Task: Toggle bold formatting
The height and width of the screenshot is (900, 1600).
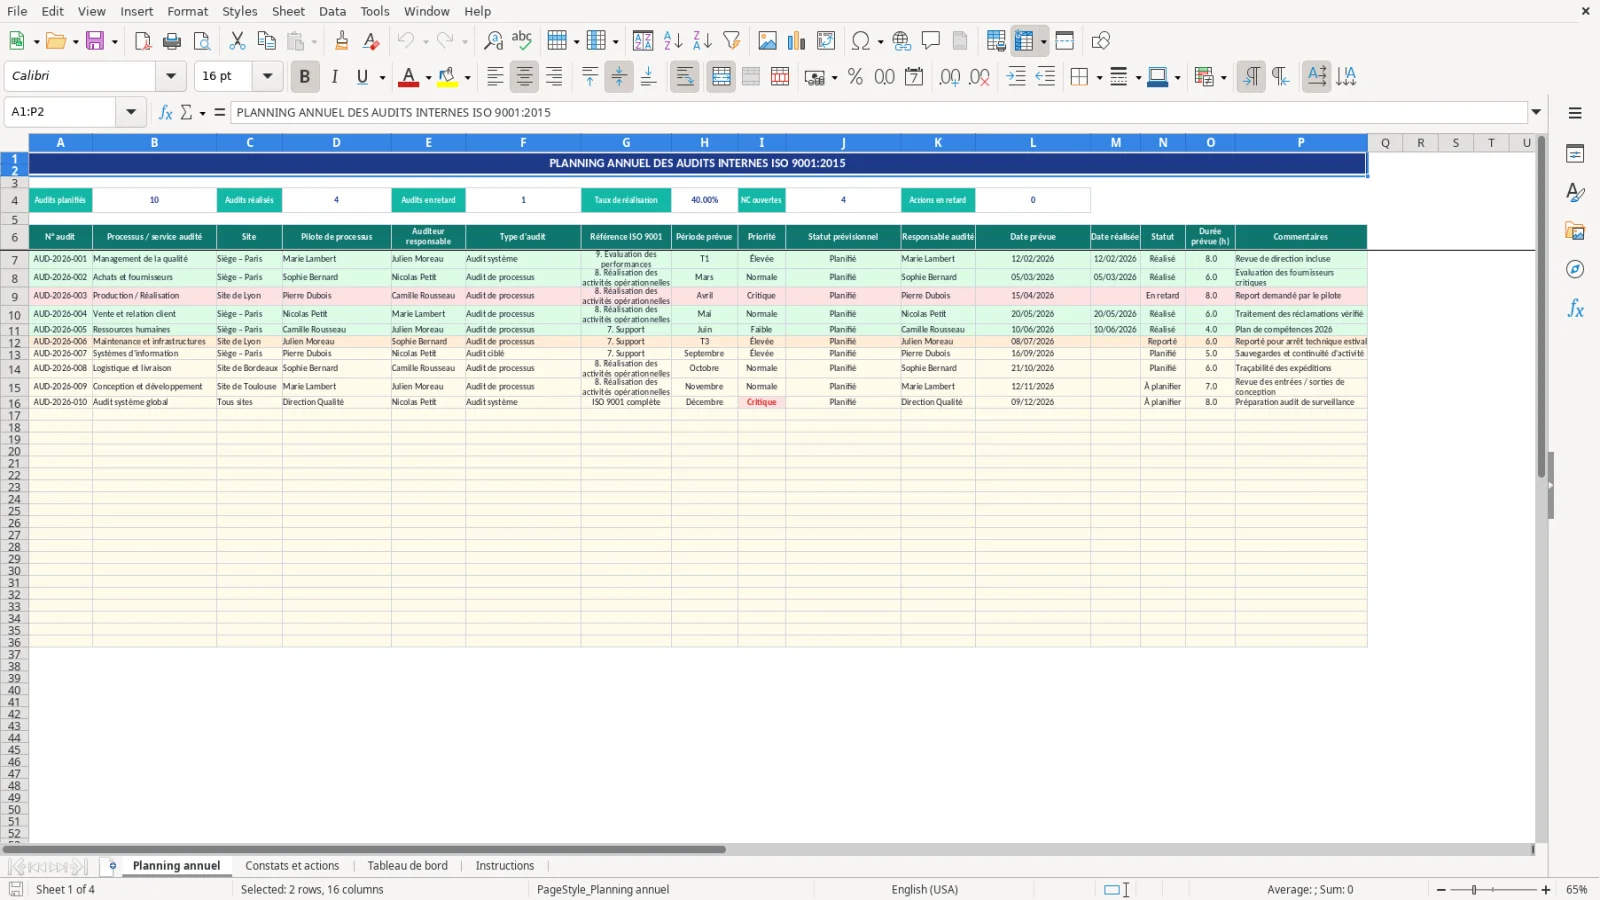Action: coord(305,77)
